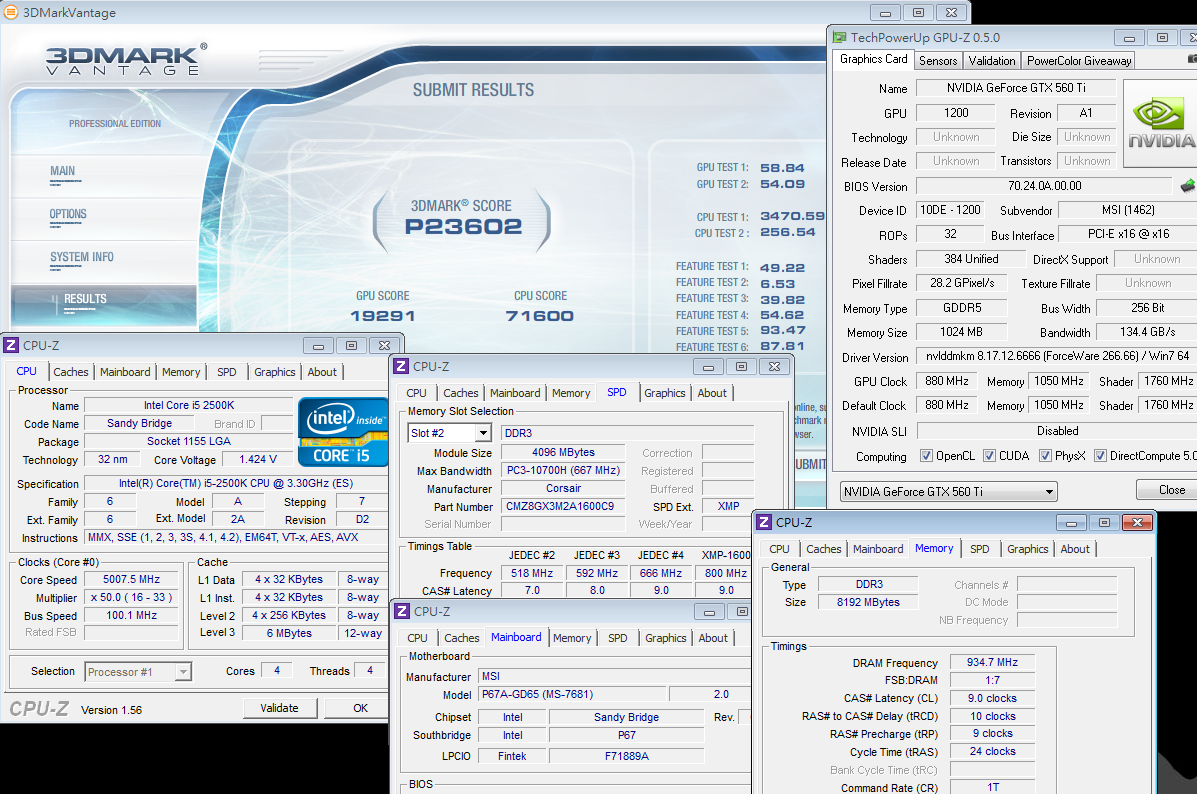Click the Manufacturer value Corsair
The image size is (1197, 794).
click(x=563, y=489)
